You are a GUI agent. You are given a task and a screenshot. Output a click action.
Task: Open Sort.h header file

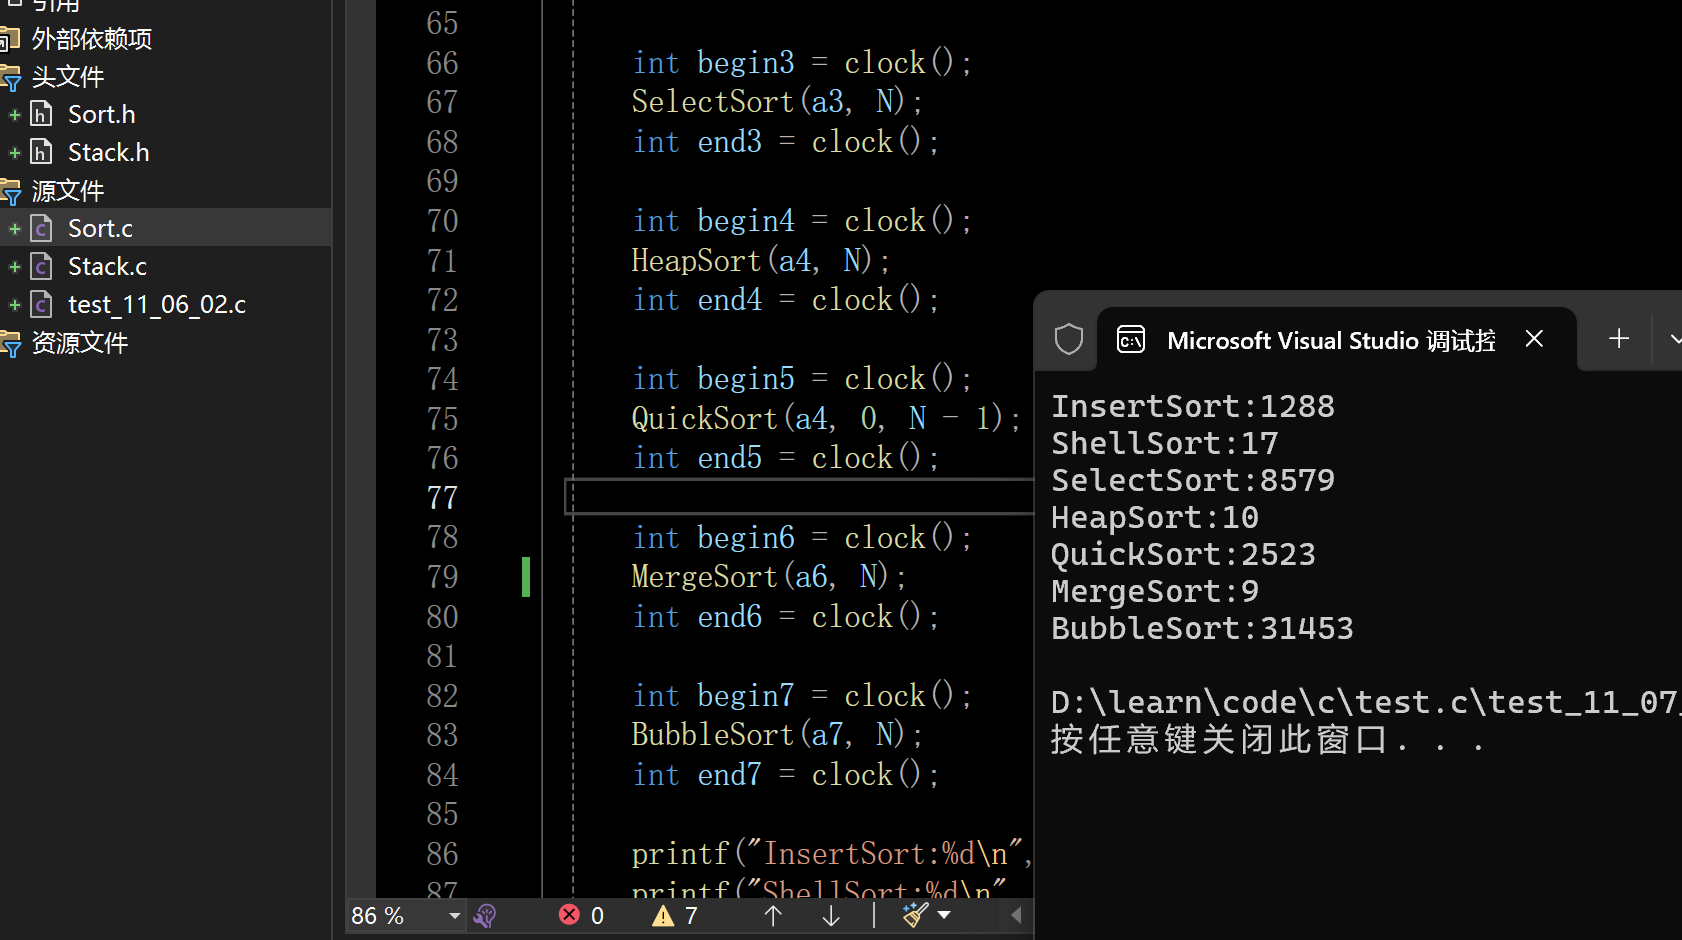tap(101, 114)
